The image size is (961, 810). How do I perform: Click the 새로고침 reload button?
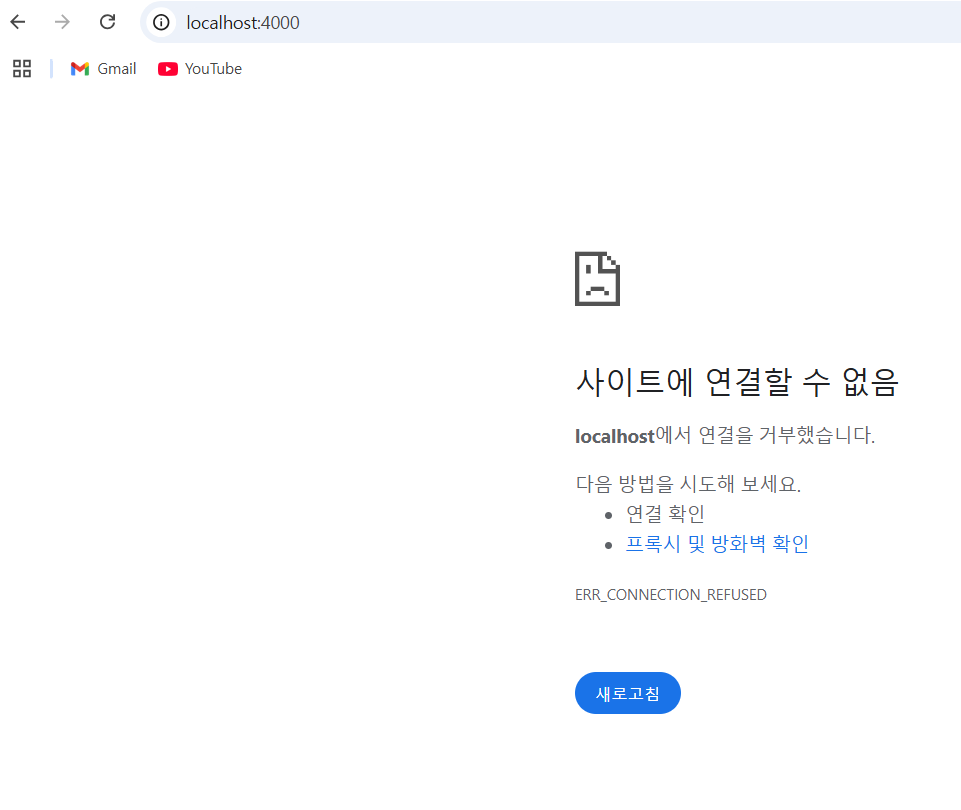628,693
